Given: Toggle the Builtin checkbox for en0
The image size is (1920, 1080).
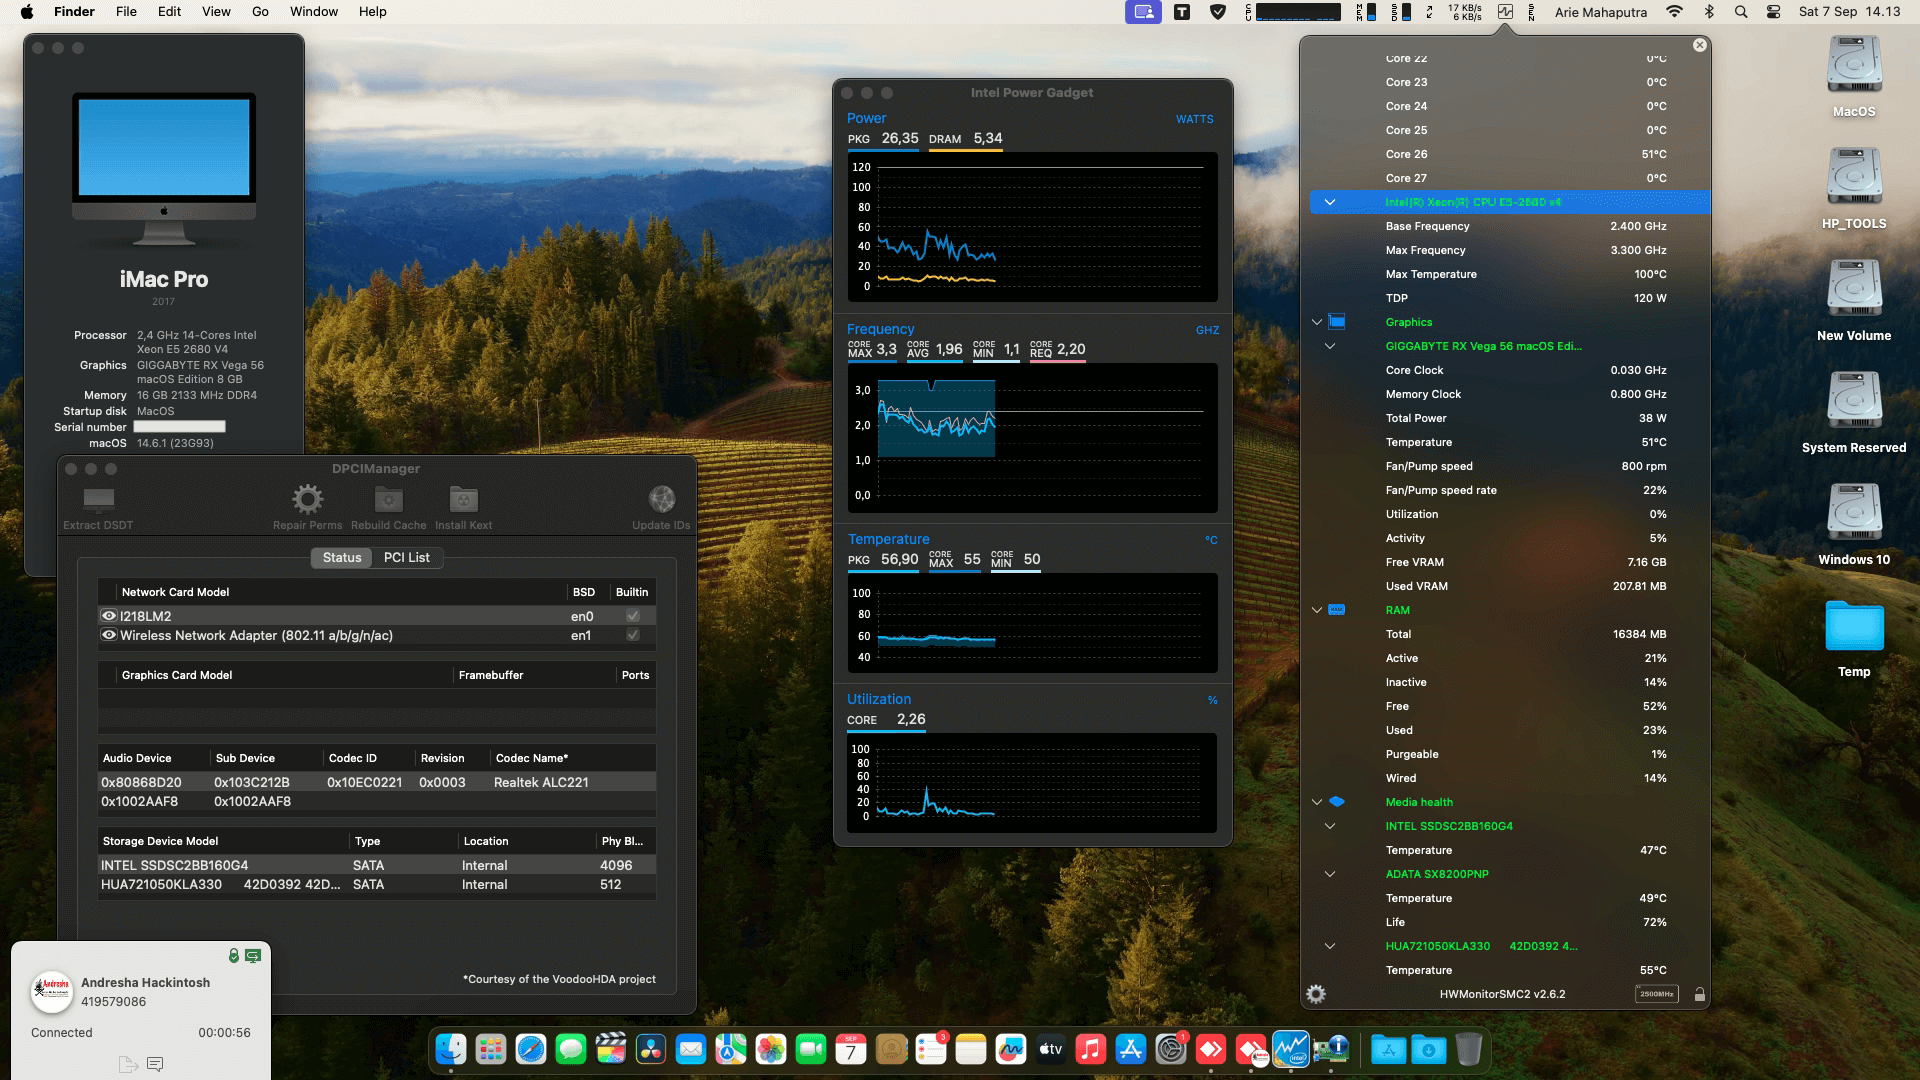Looking at the screenshot, I should click(x=631, y=615).
